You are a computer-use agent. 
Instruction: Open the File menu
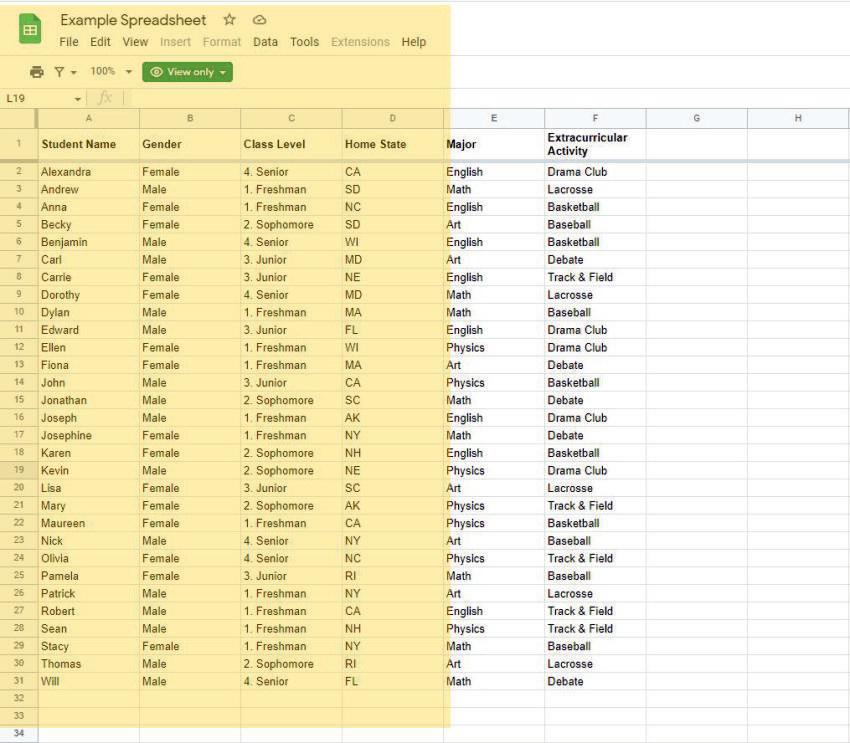click(69, 42)
